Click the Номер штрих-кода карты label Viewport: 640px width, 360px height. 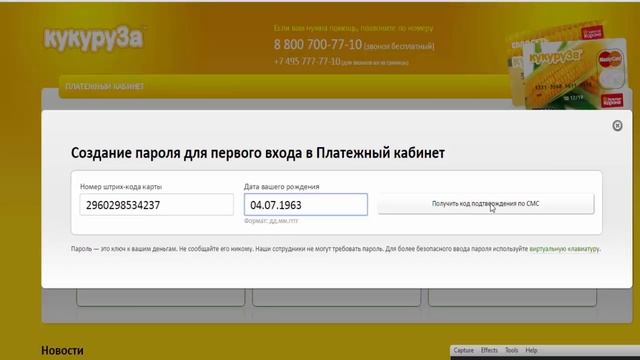click(x=121, y=187)
